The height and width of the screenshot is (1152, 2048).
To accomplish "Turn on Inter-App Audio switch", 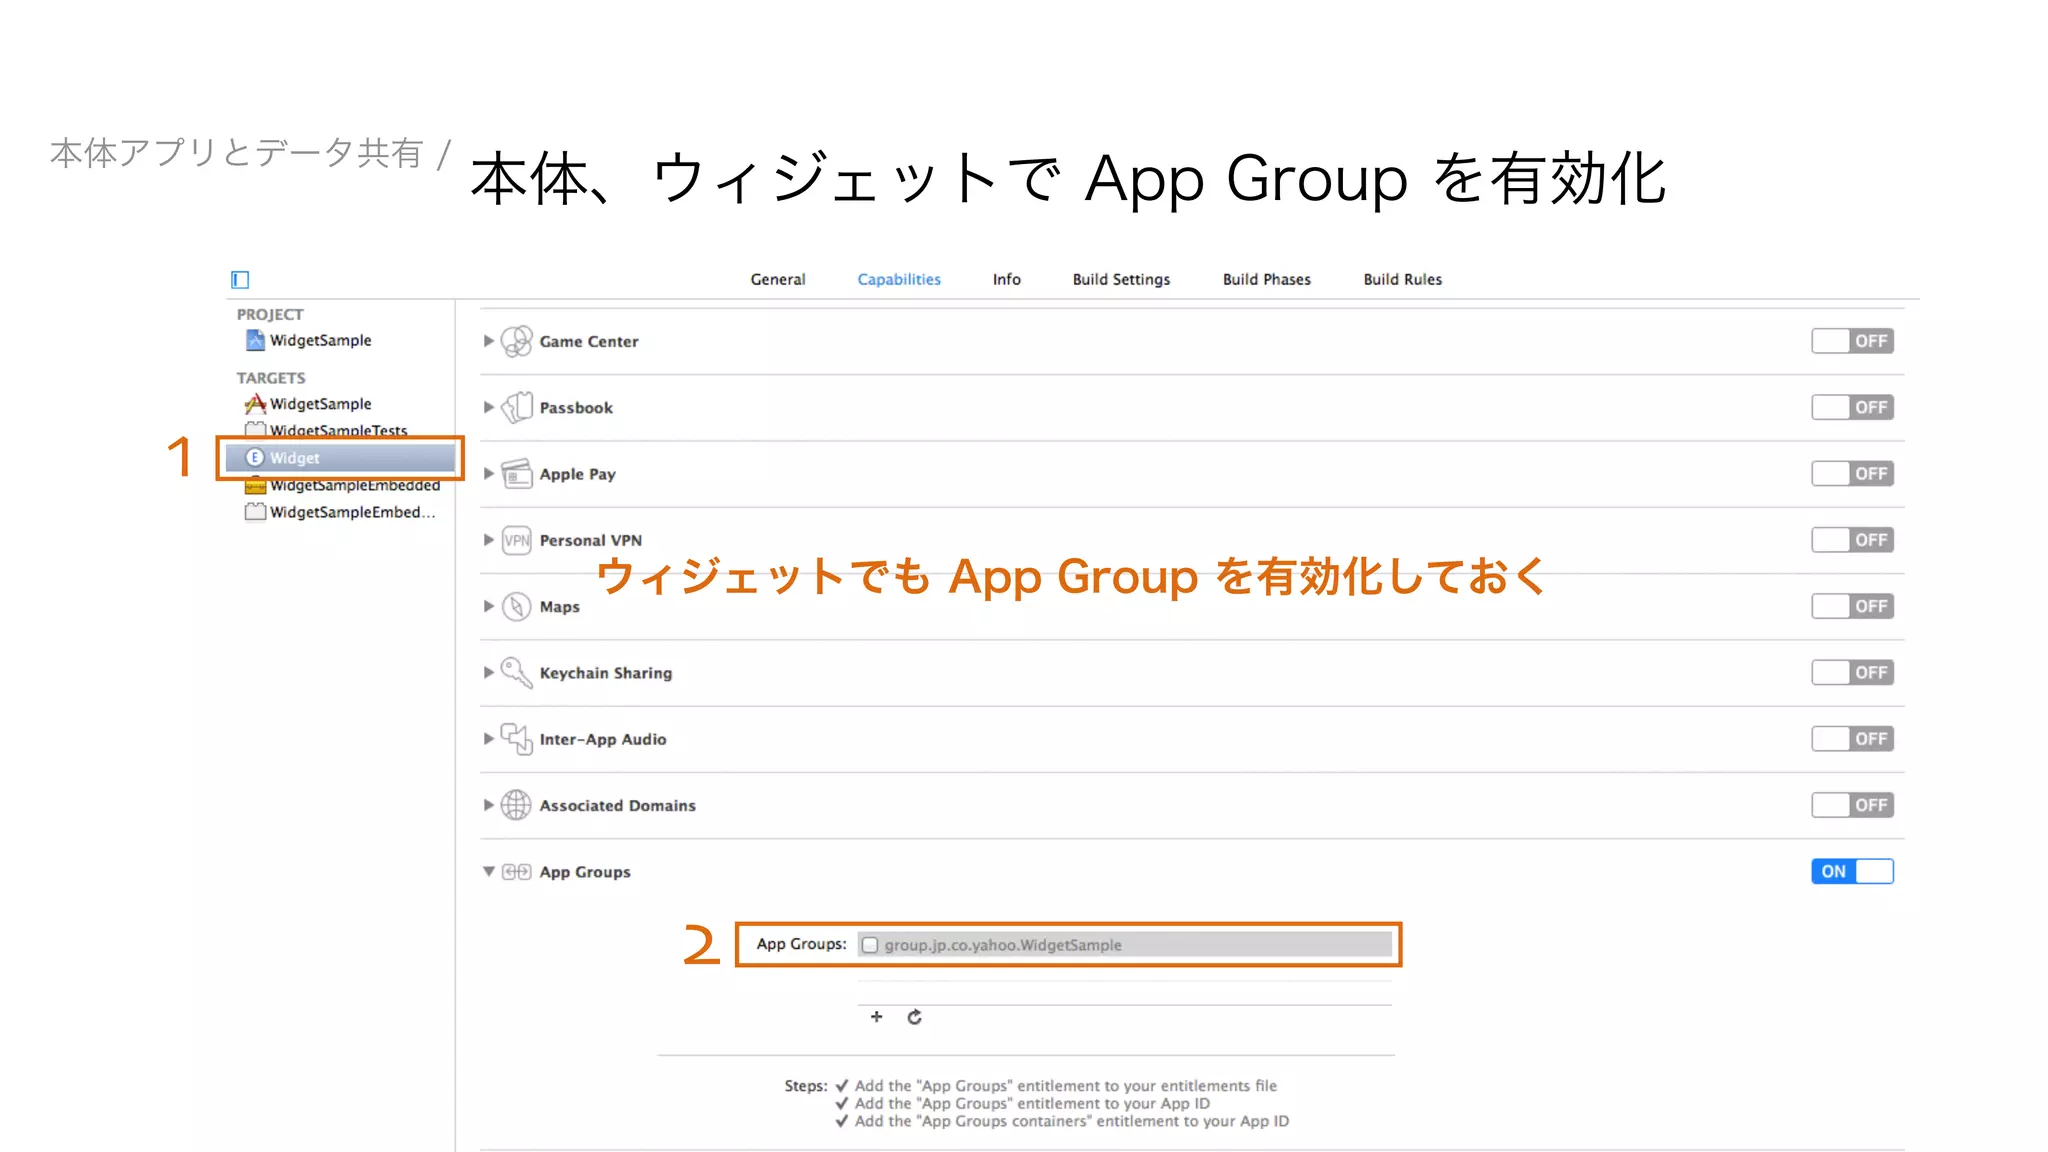I will click(x=1852, y=739).
